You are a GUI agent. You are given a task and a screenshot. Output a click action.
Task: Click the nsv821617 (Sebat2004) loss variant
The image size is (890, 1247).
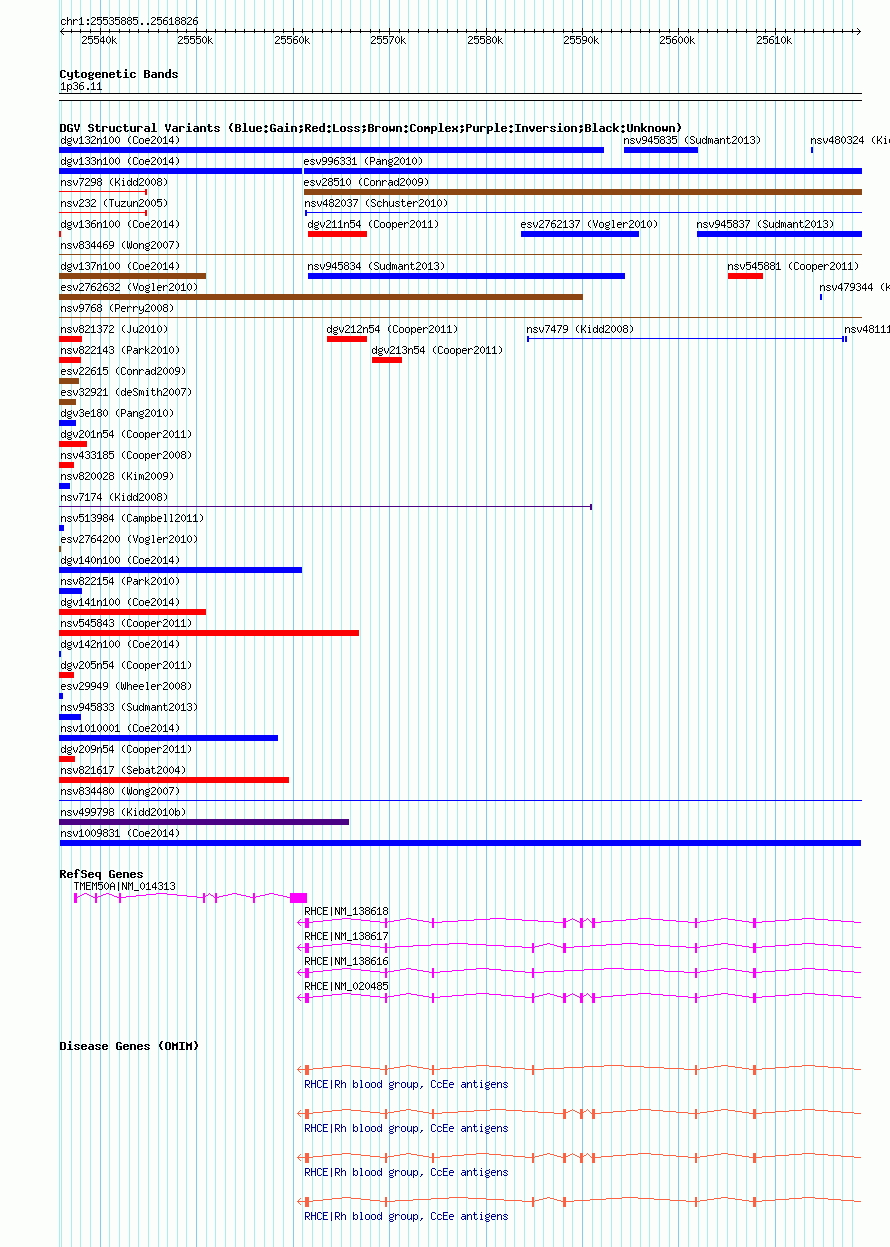click(x=174, y=780)
